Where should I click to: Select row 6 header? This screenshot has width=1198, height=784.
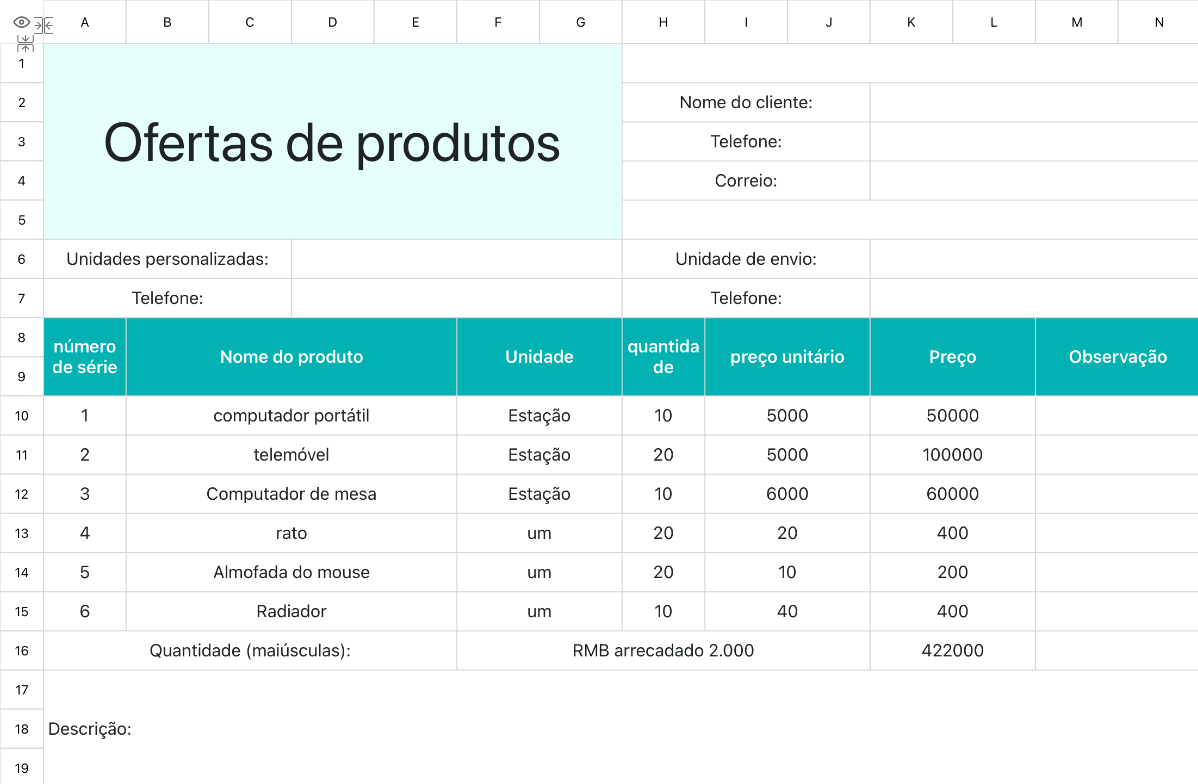click(21, 259)
